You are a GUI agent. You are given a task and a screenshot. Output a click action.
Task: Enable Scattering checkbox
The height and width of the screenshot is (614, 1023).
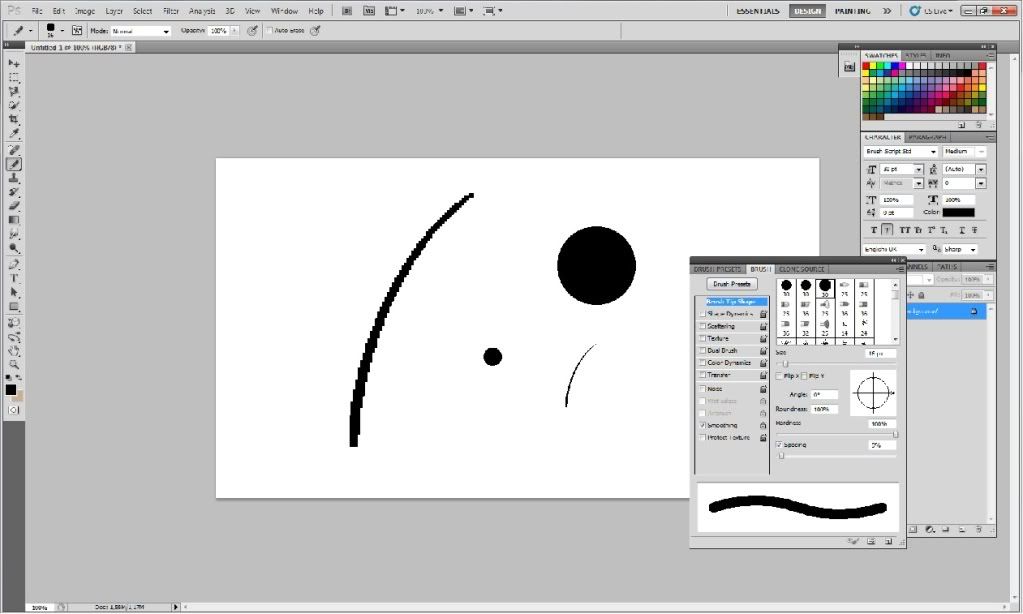[x=703, y=326]
